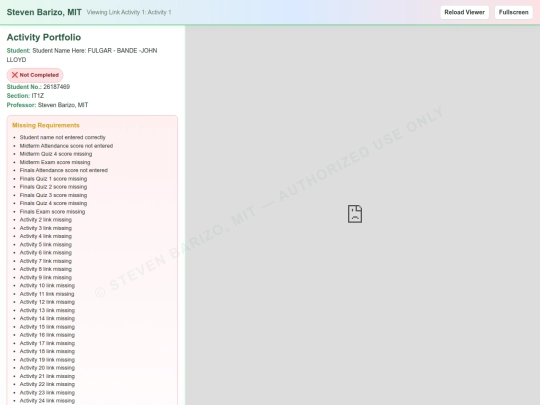This screenshot has width=540, height=405.
Task: Click 'Midterm Attendance score not entered'
Action: (66, 146)
